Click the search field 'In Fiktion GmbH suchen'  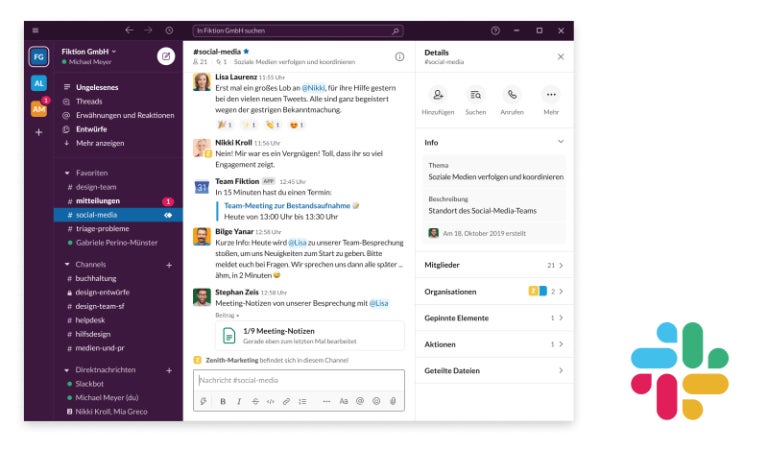pyautogui.click(x=298, y=31)
